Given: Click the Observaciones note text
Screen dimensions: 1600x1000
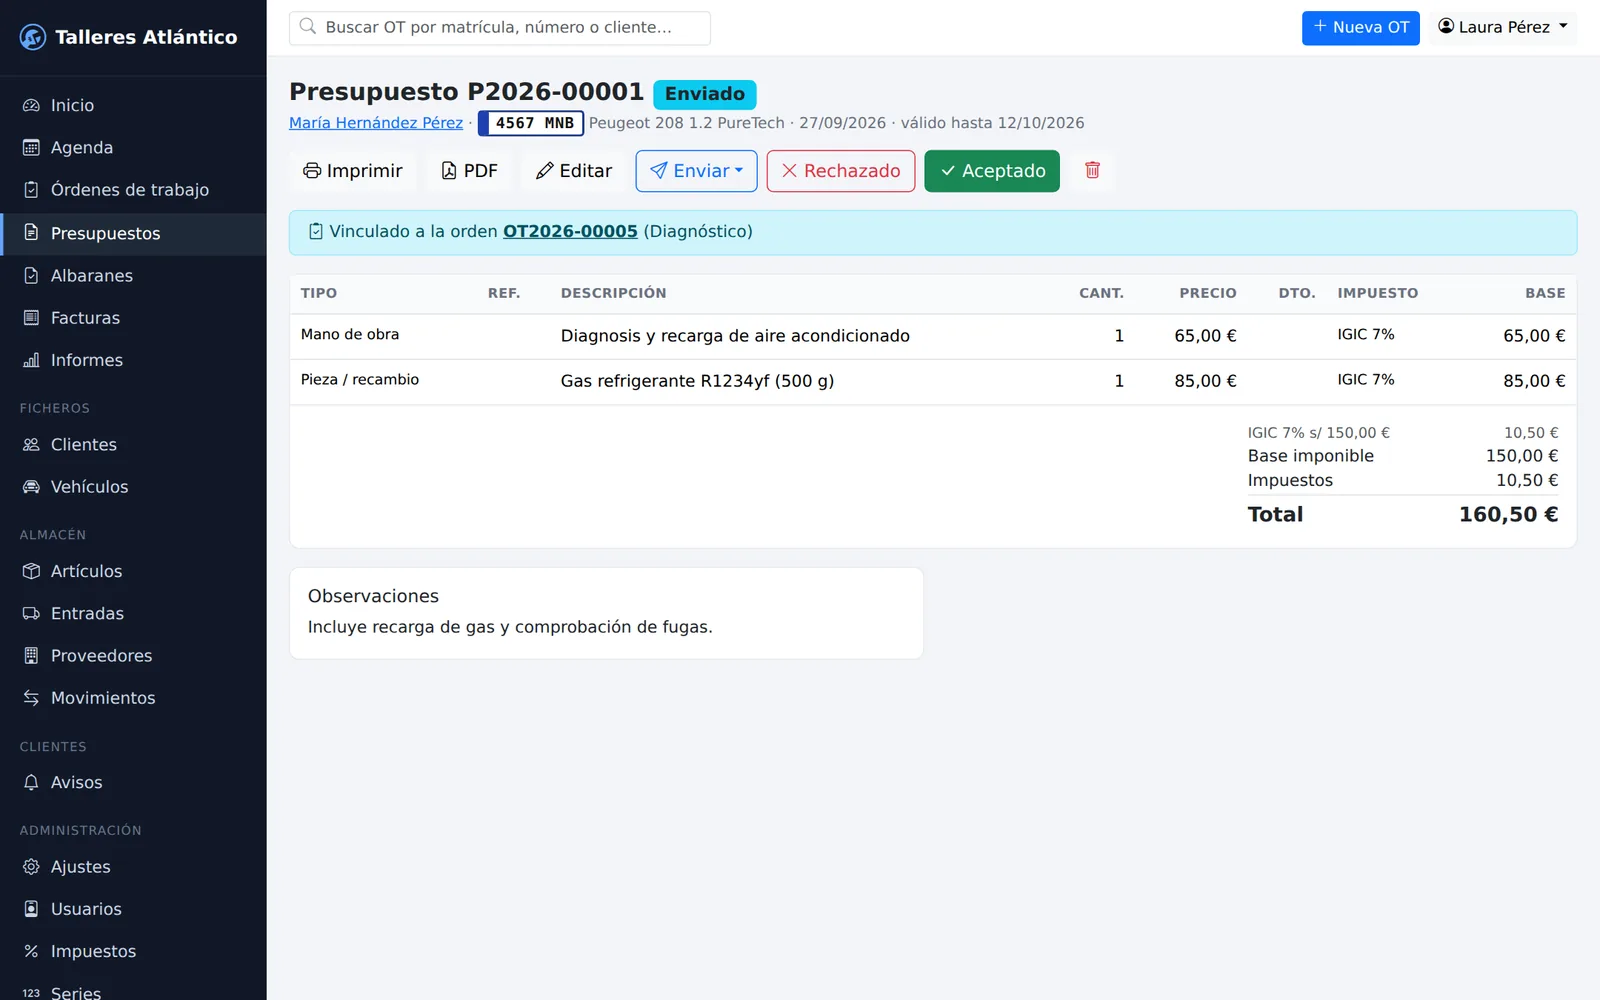Looking at the screenshot, I should [510, 627].
